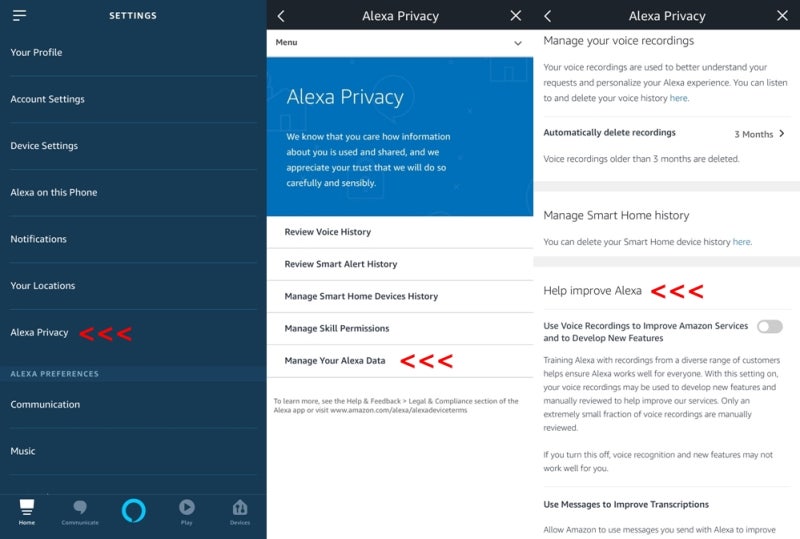
Task: Select Review Voice History
Action: click(x=400, y=232)
